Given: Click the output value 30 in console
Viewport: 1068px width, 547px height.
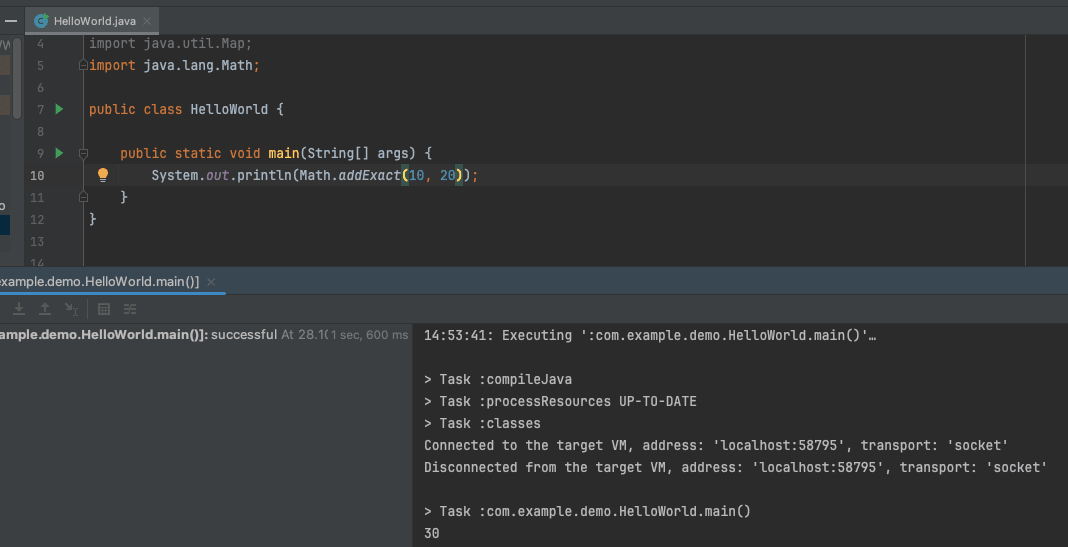Looking at the screenshot, I should coord(432,533).
